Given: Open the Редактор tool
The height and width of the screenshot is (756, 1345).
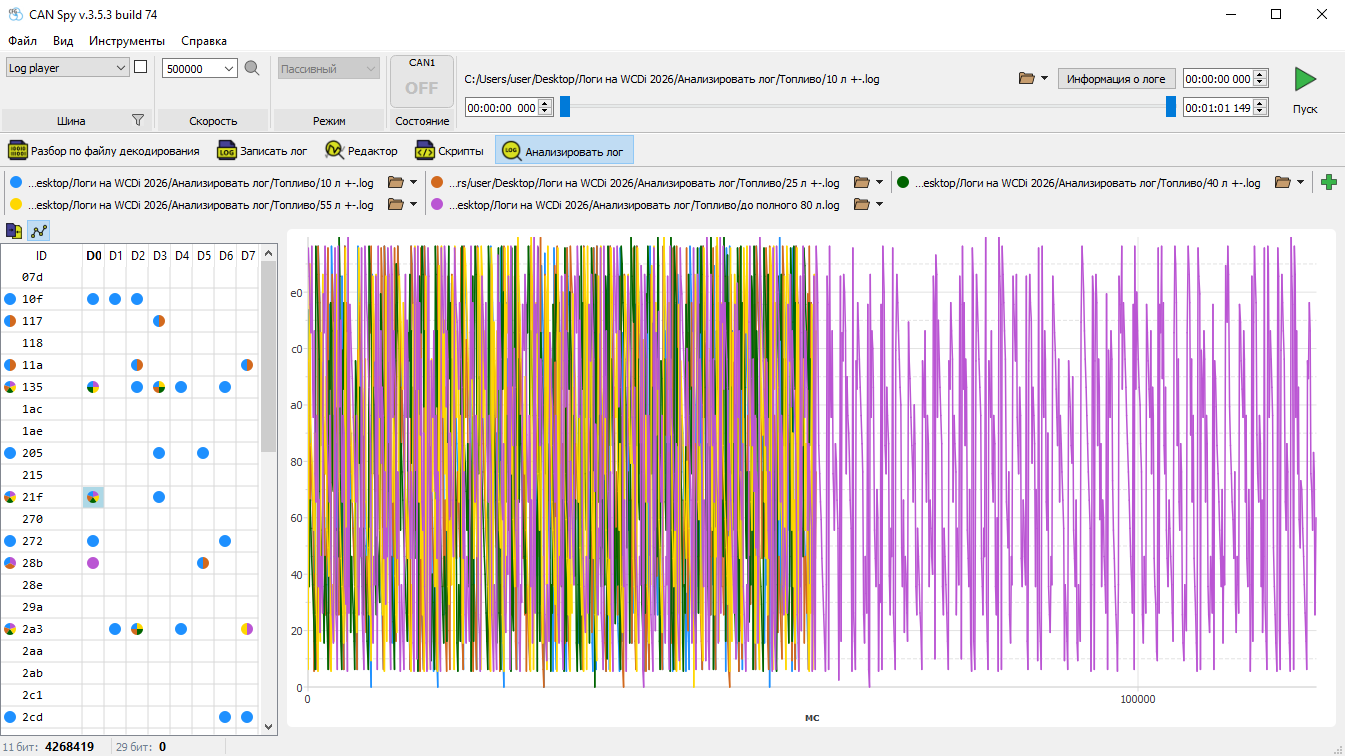Looking at the screenshot, I should point(361,151).
